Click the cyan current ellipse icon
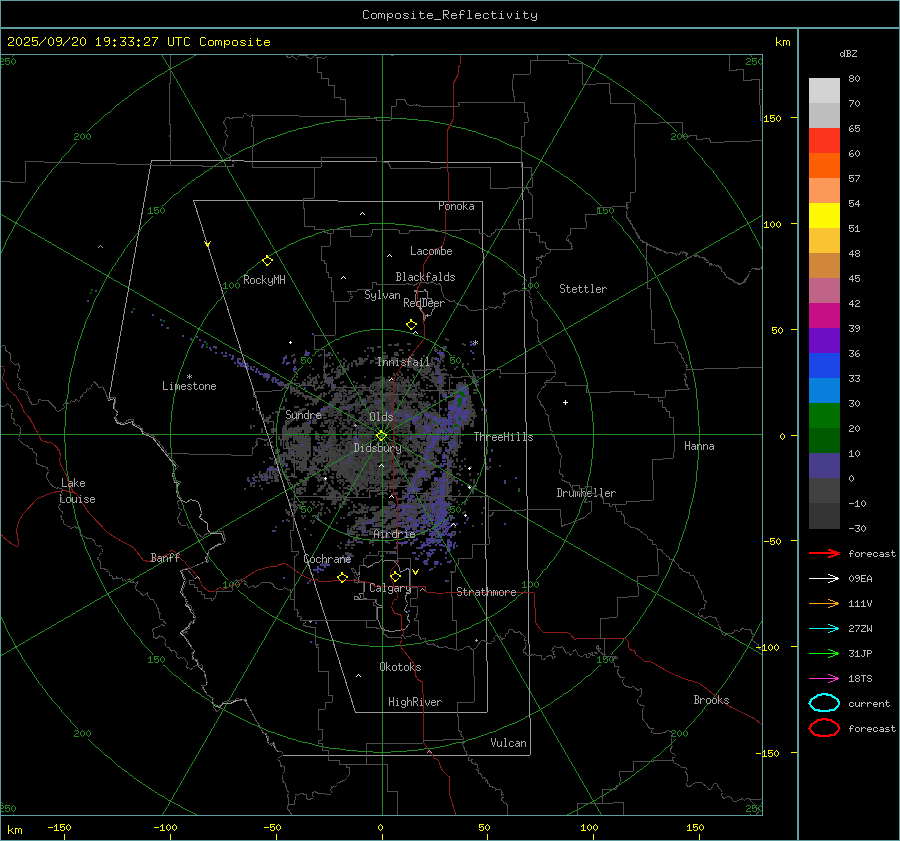This screenshot has height=841, width=900. click(x=824, y=703)
